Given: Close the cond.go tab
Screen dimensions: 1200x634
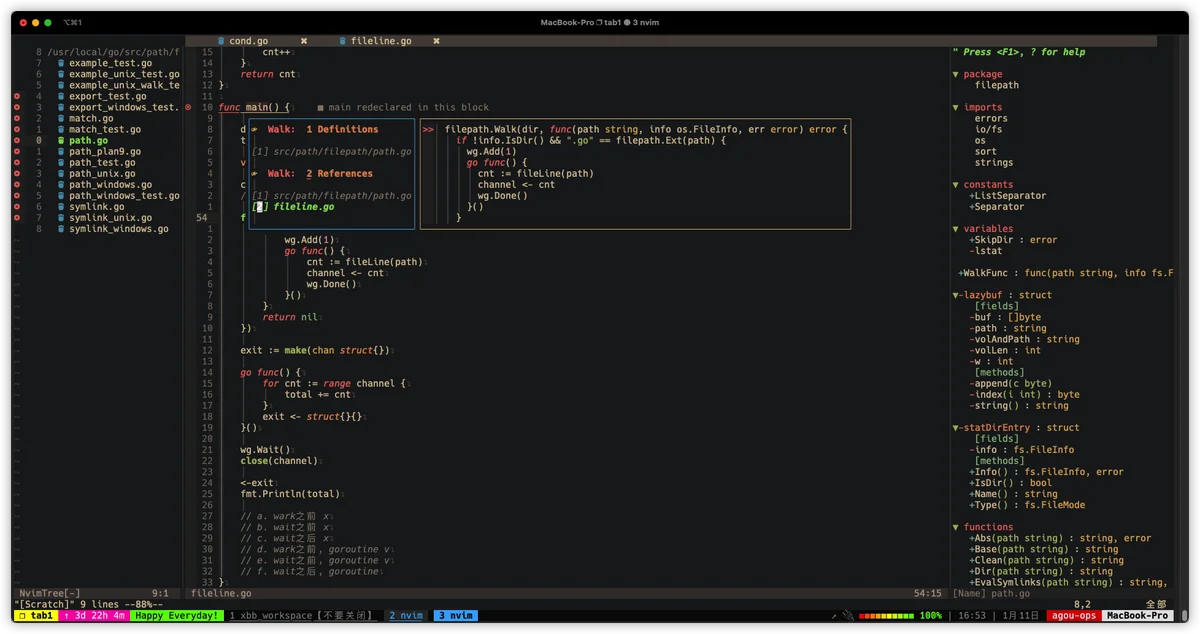Looking at the screenshot, I should tap(304, 41).
